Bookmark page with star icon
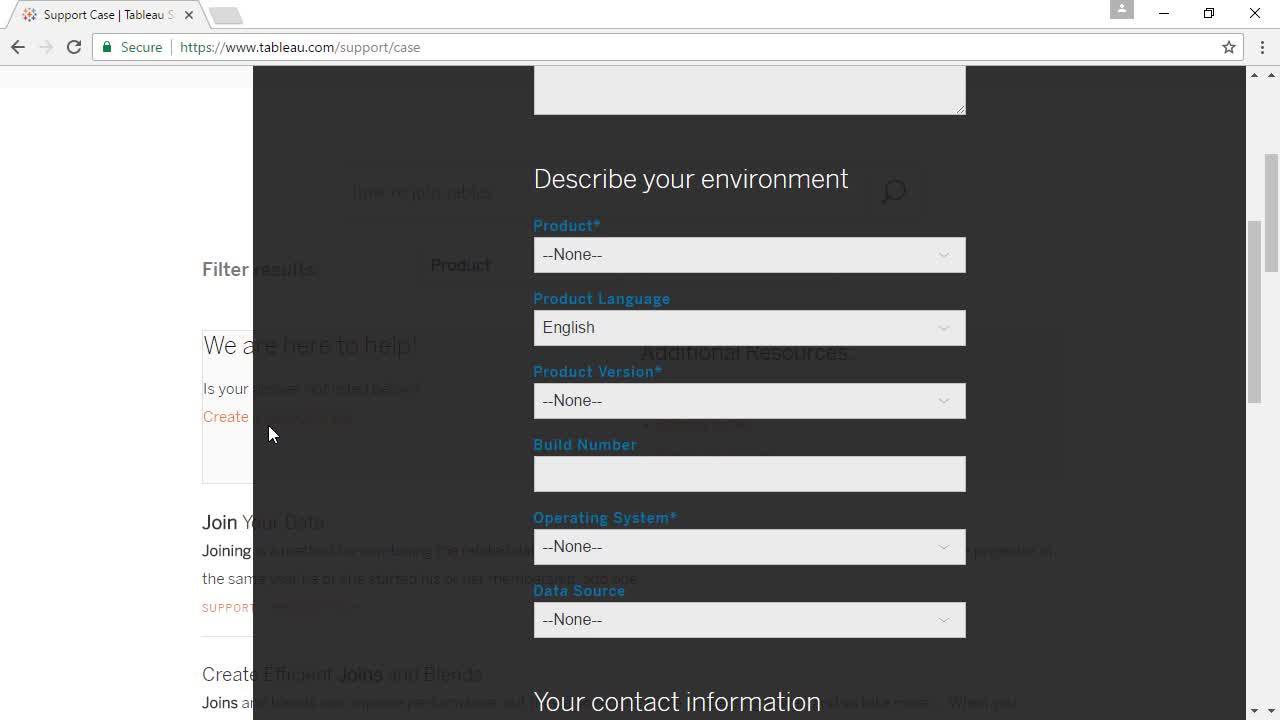Image resolution: width=1280 pixels, height=720 pixels. 1229,47
